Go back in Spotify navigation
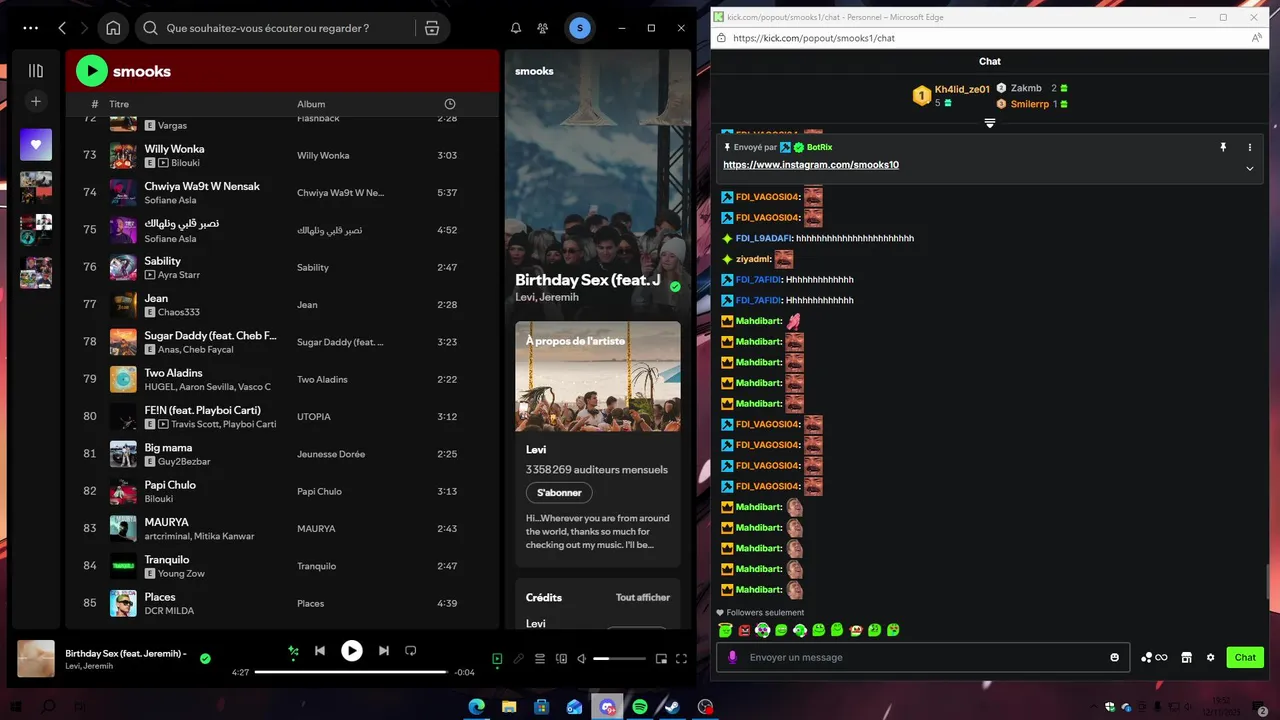The width and height of the screenshot is (1280, 720). point(62,28)
